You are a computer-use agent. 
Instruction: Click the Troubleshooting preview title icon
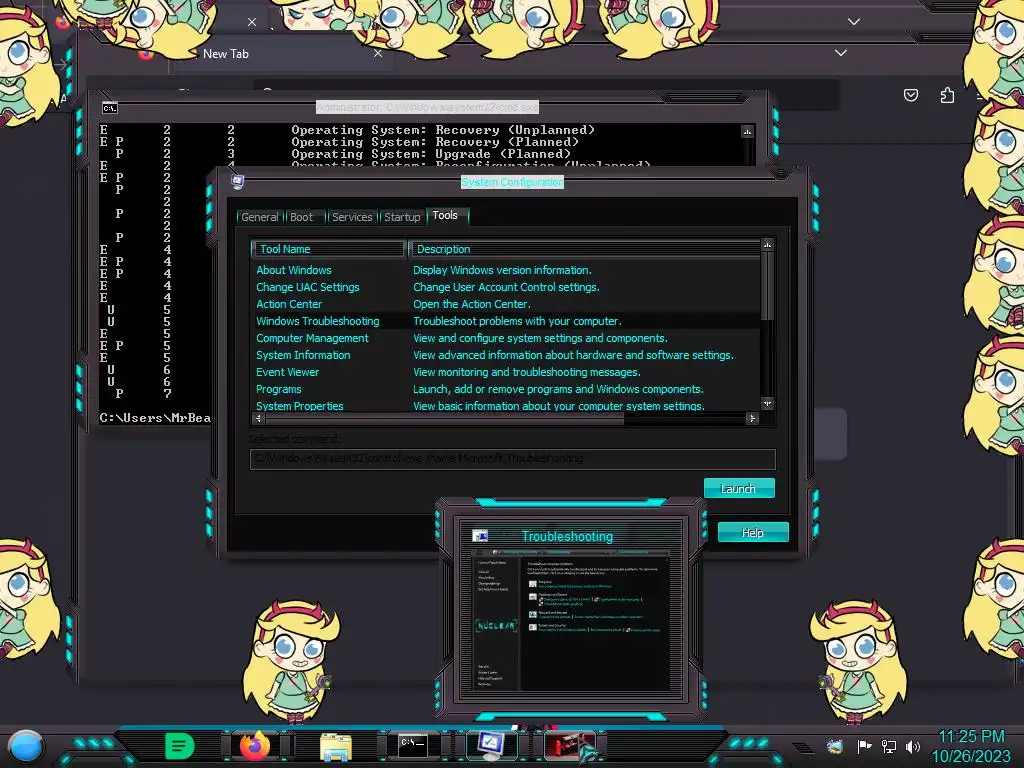point(480,536)
